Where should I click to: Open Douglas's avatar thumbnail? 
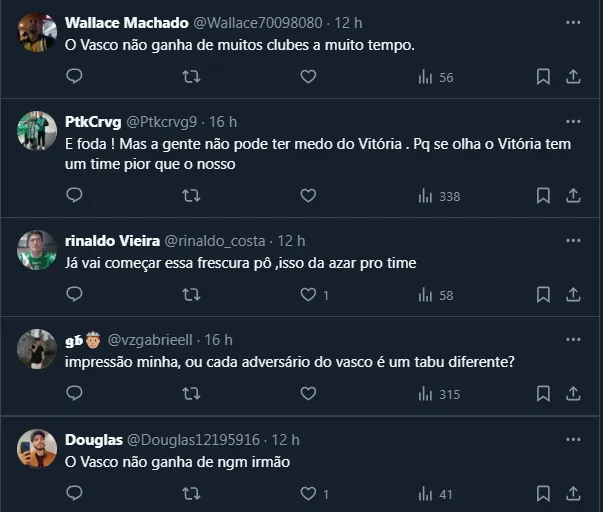[37, 448]
